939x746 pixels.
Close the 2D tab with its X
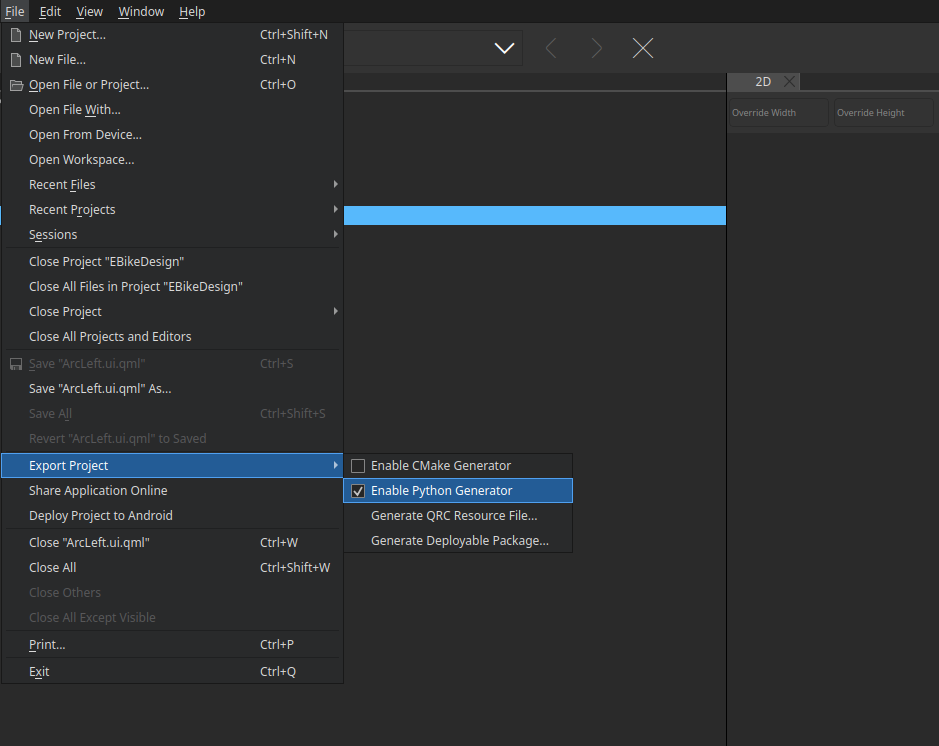click(789, 82)
